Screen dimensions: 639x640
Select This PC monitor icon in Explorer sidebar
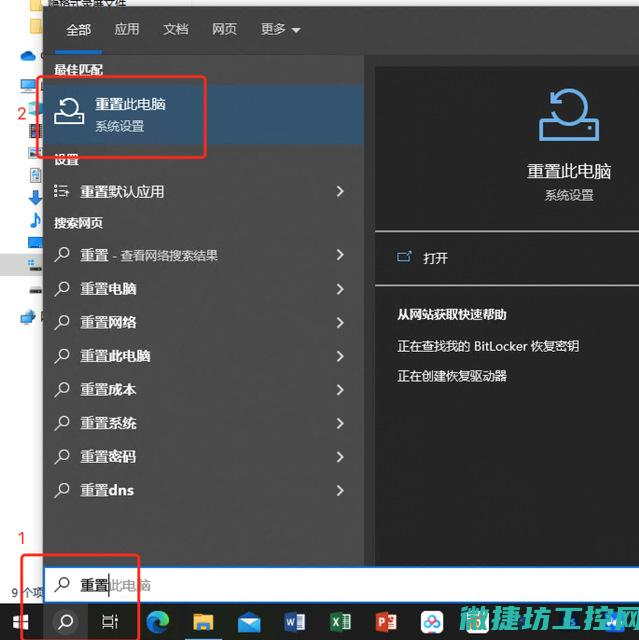tap(28, 85)
